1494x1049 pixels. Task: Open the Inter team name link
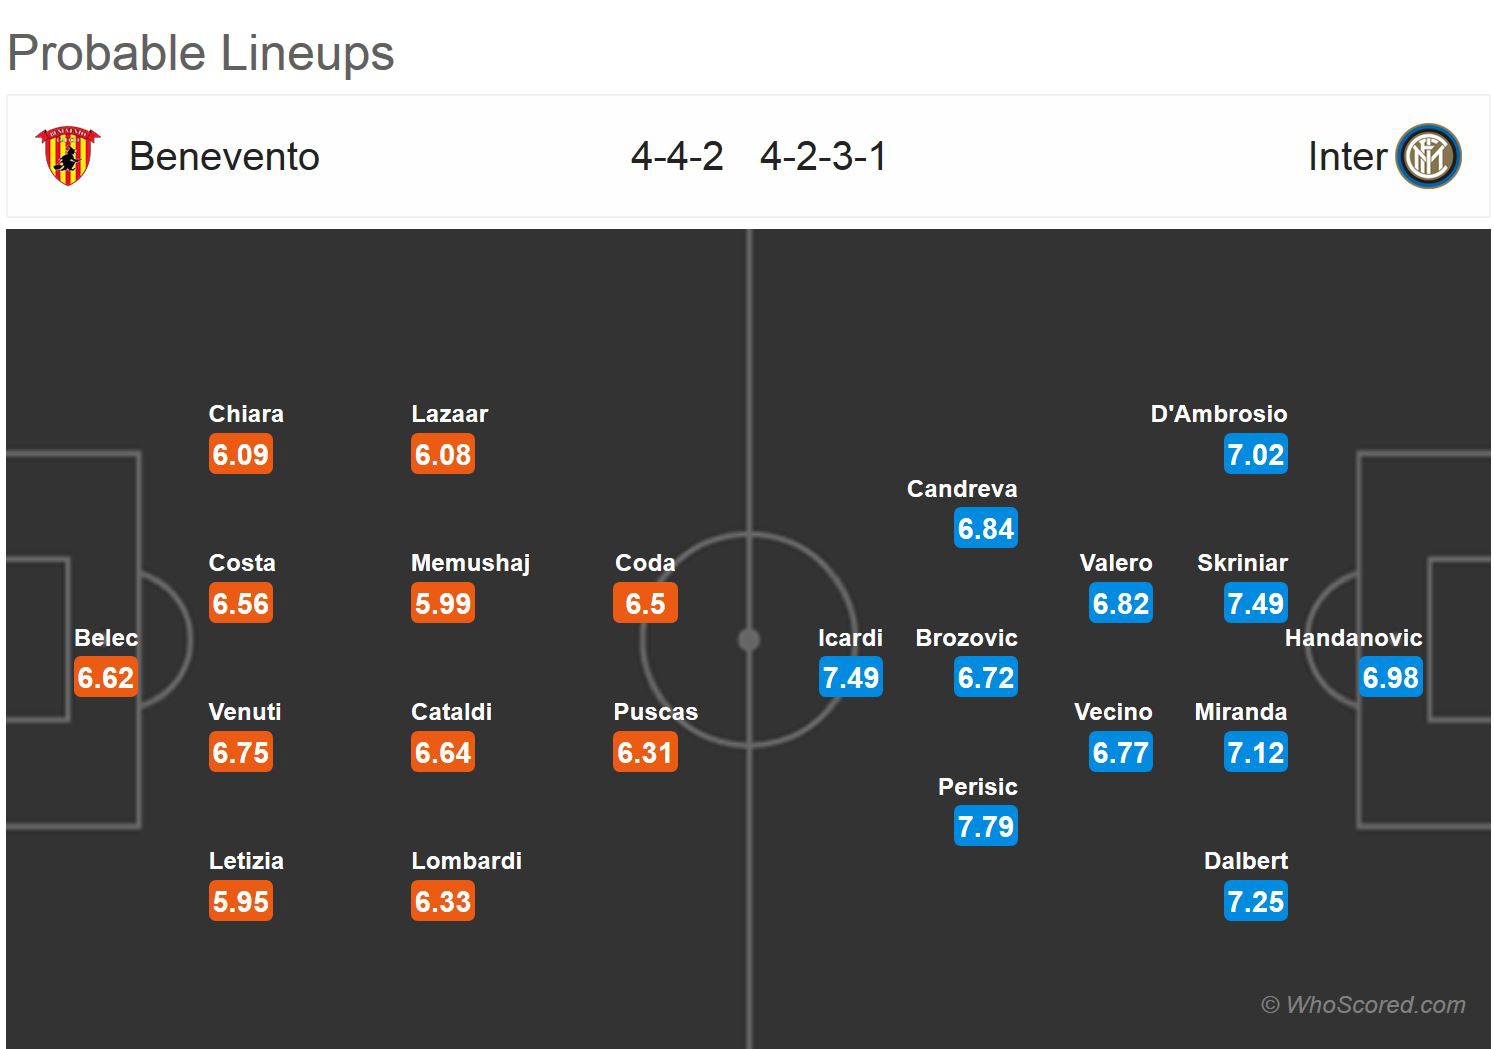[x=1347, y=157]
